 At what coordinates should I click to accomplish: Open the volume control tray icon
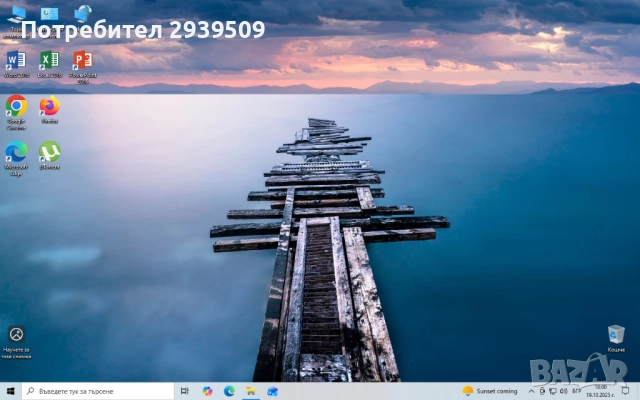tap(564, 391)
